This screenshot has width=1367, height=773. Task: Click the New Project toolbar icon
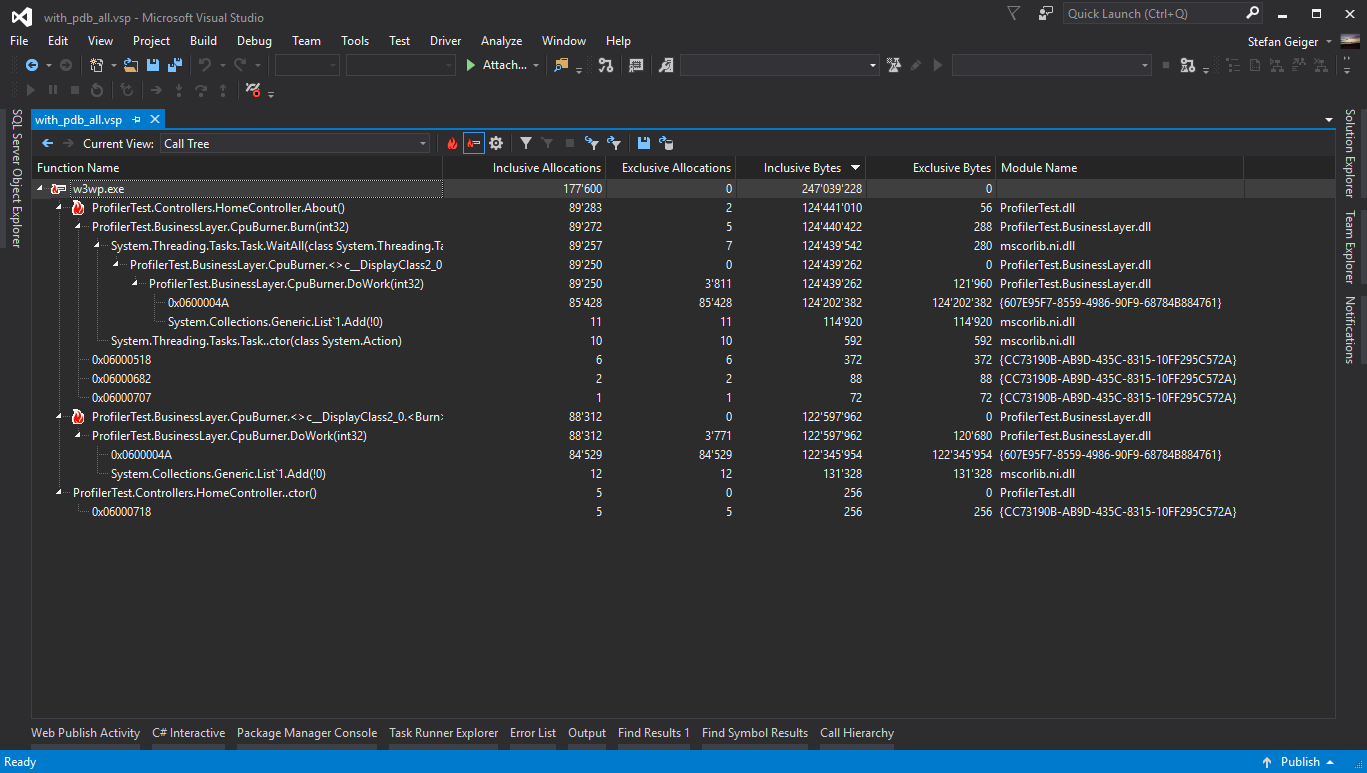pyautogui.click(x=97, y=65)
